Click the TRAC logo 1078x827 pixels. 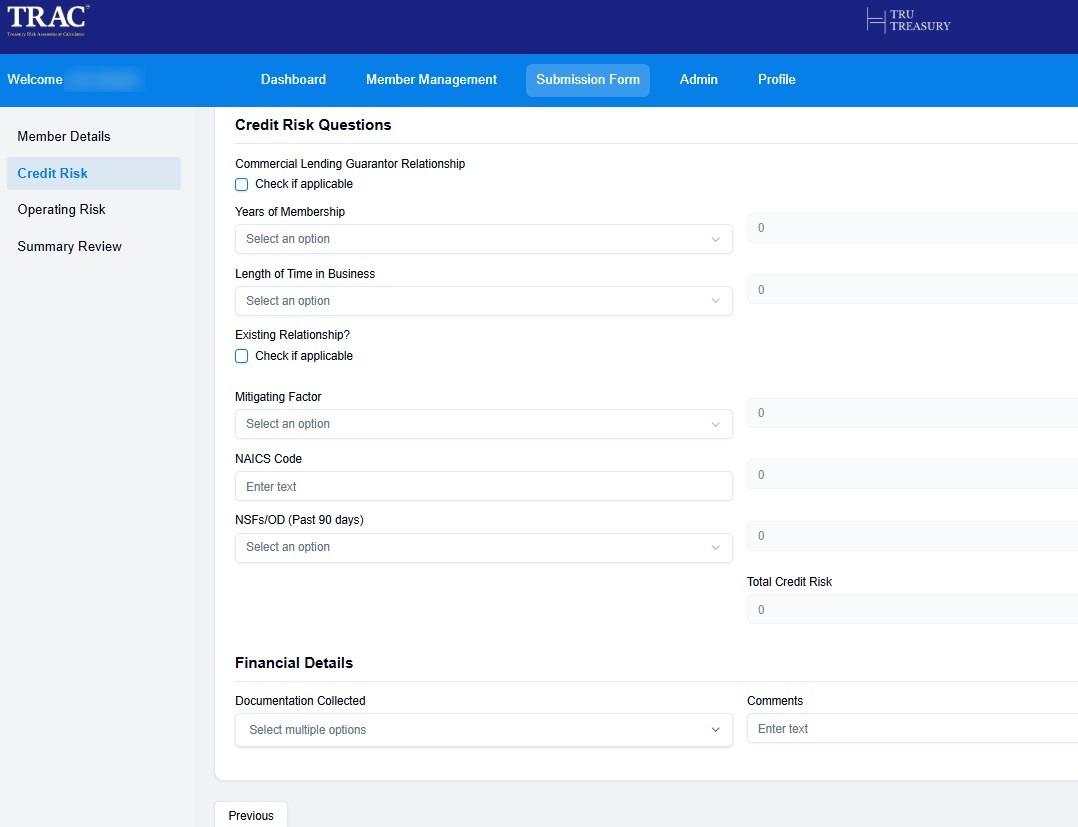tap(47, 21)
